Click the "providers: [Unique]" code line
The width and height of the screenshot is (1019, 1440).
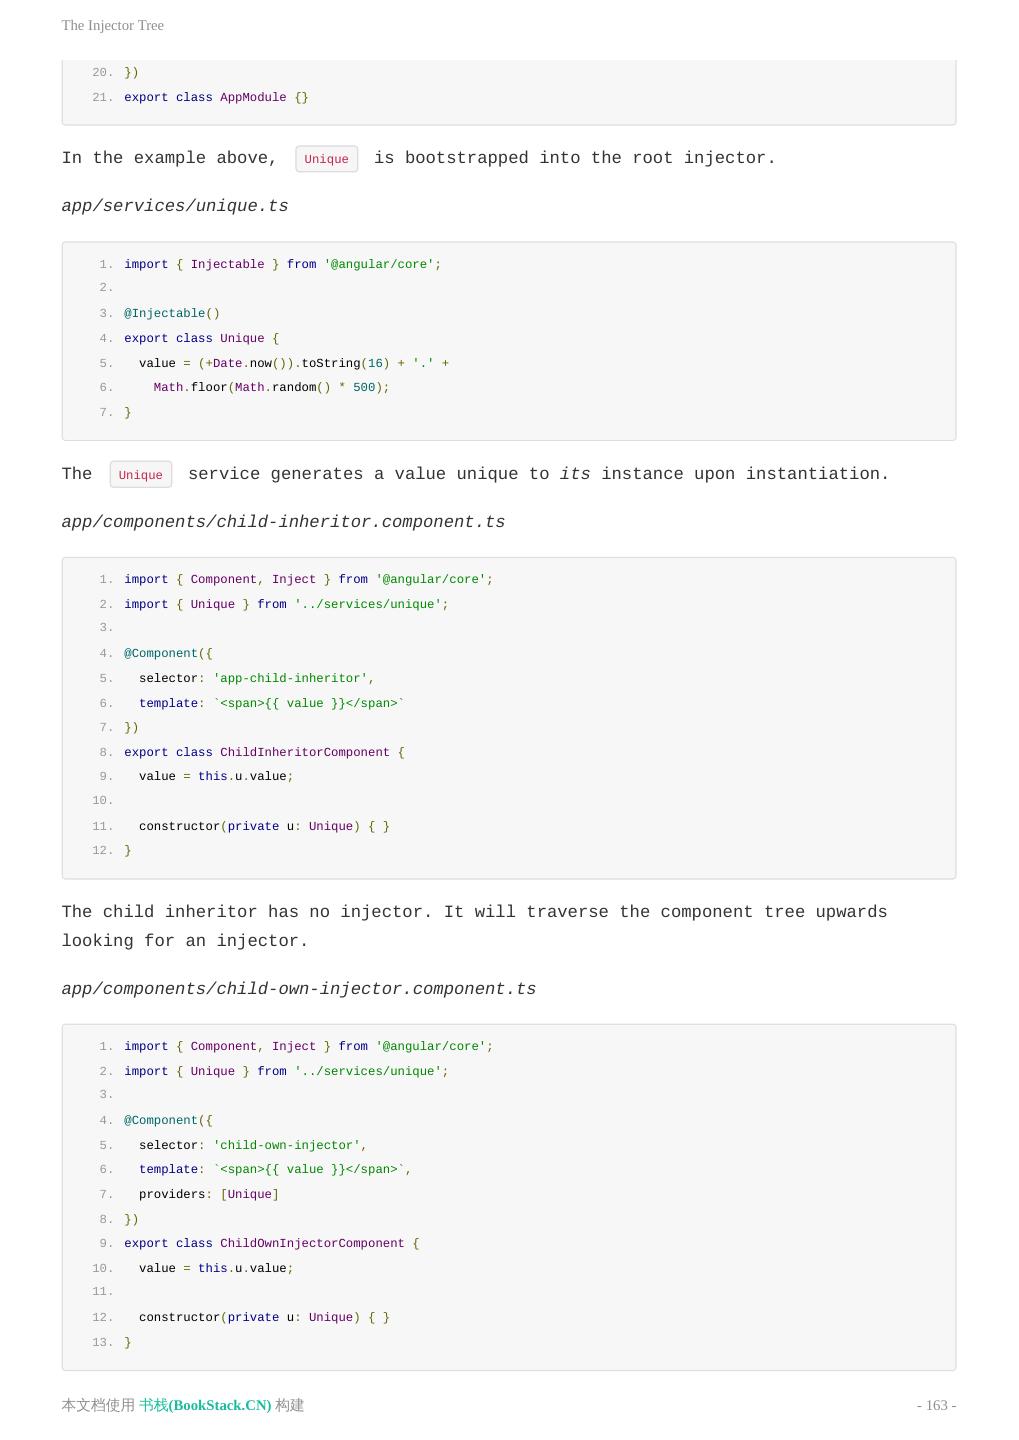pyautogui.click(x=208, y=1194)
